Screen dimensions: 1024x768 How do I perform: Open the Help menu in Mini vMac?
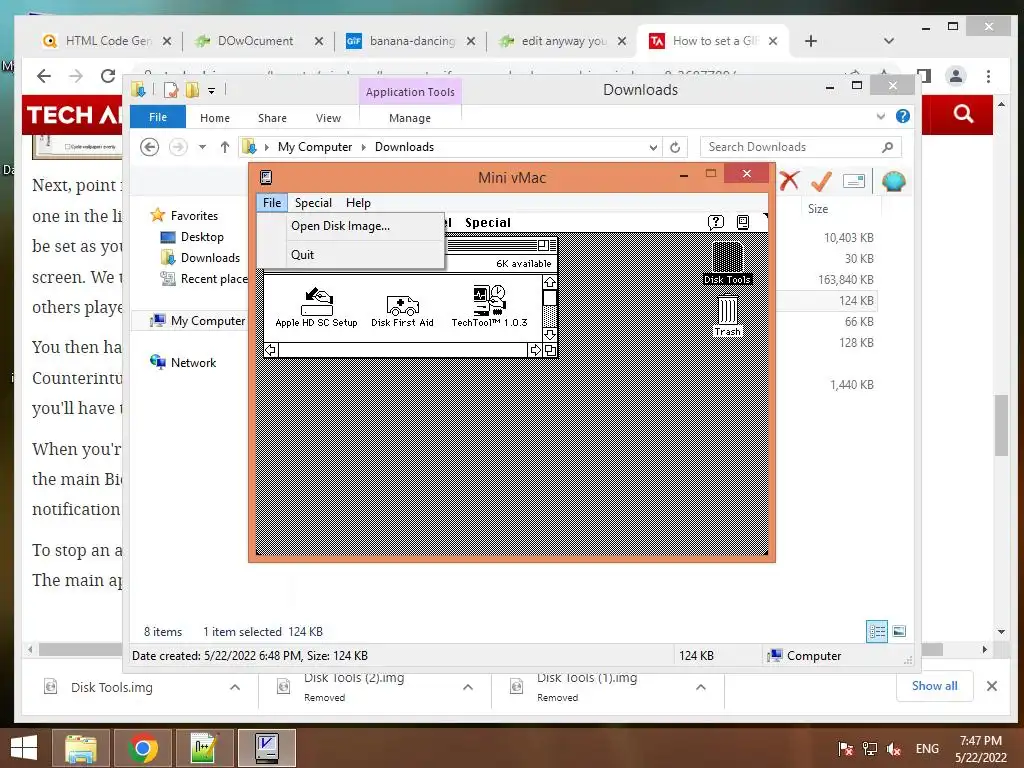tap(358, 203)
